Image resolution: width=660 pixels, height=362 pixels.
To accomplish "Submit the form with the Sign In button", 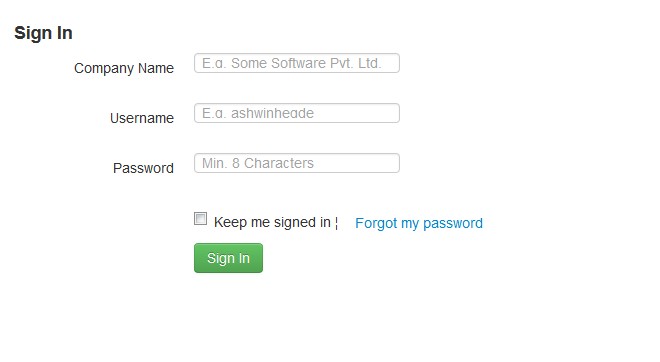I will point(229,258).
